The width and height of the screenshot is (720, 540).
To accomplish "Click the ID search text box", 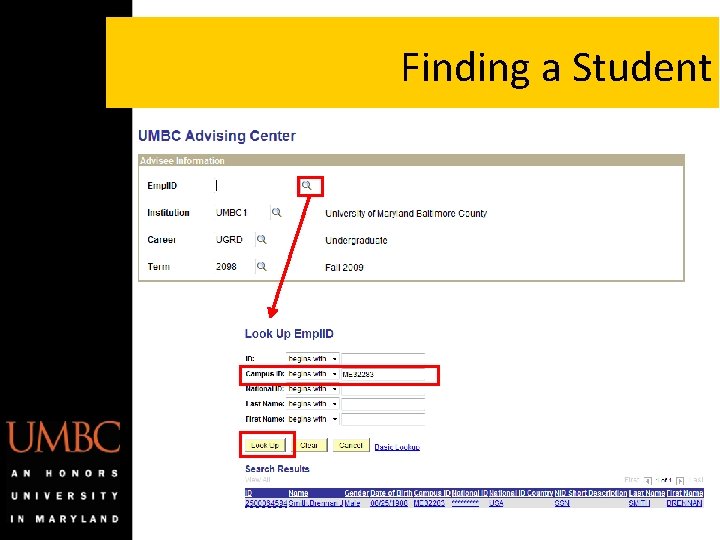I will (383, 359).
